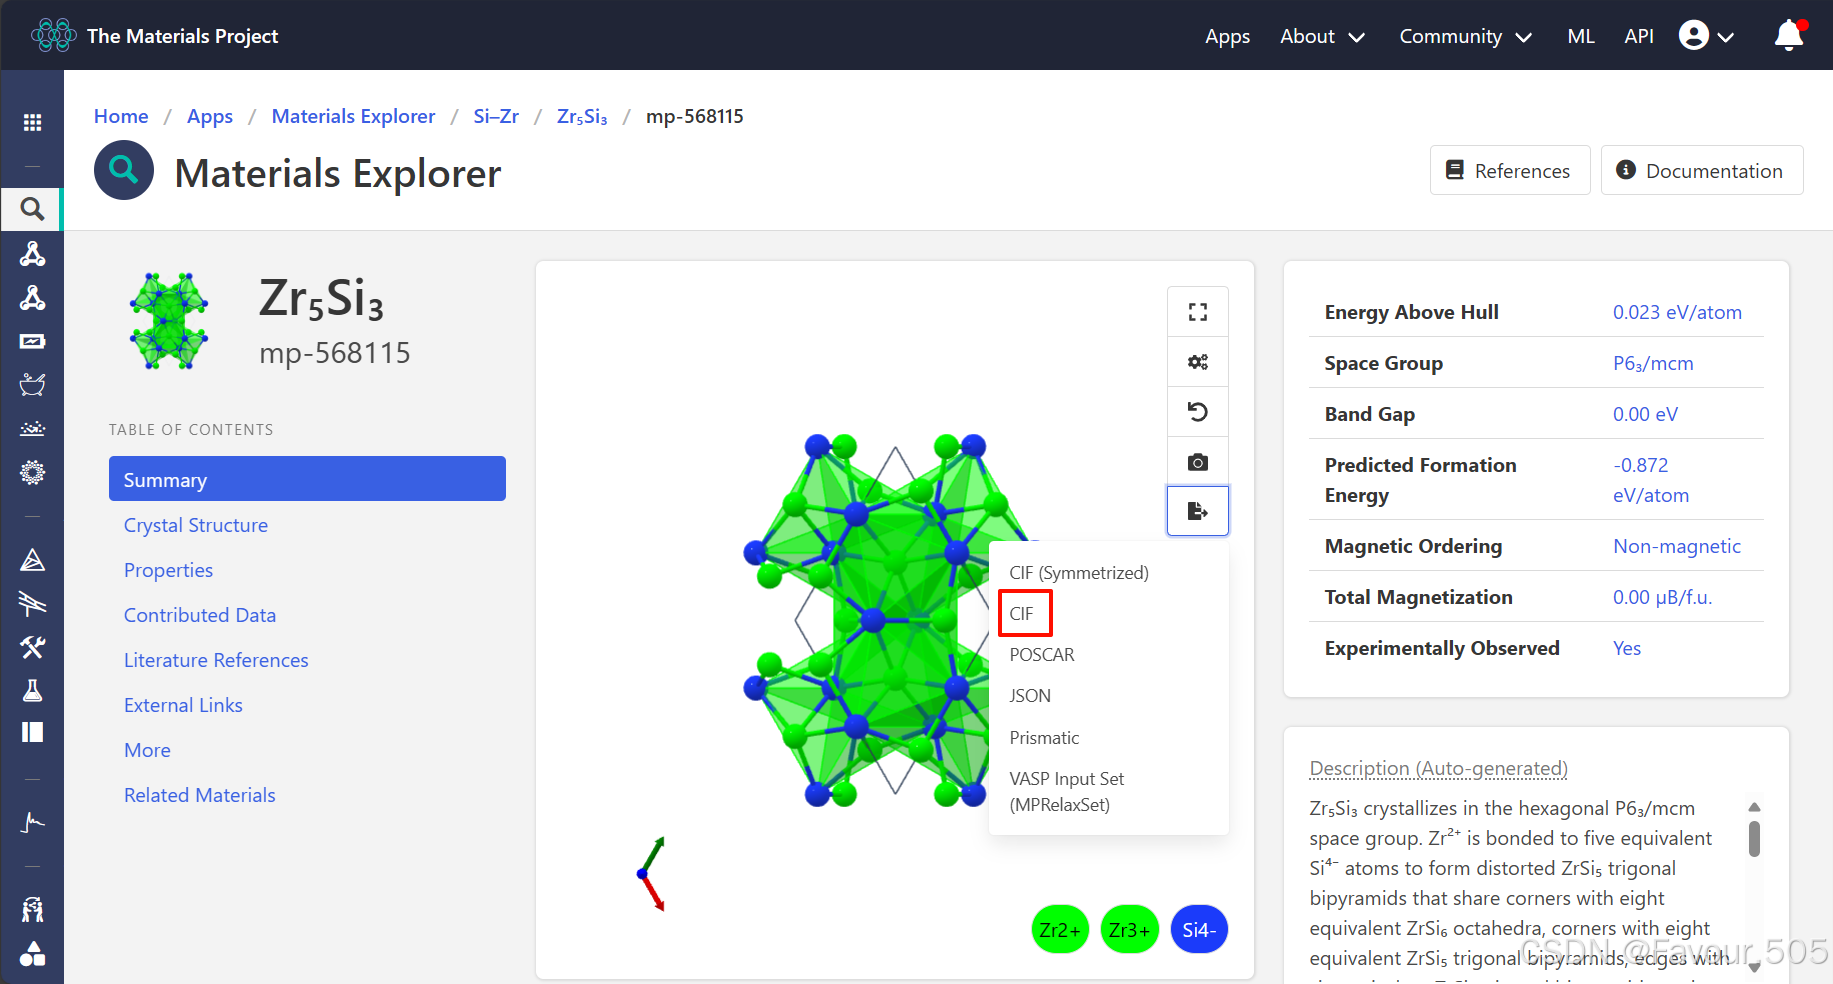Screen dimensions: 1833x984
Task: Open the user account dropdown
Action: 1706,36
